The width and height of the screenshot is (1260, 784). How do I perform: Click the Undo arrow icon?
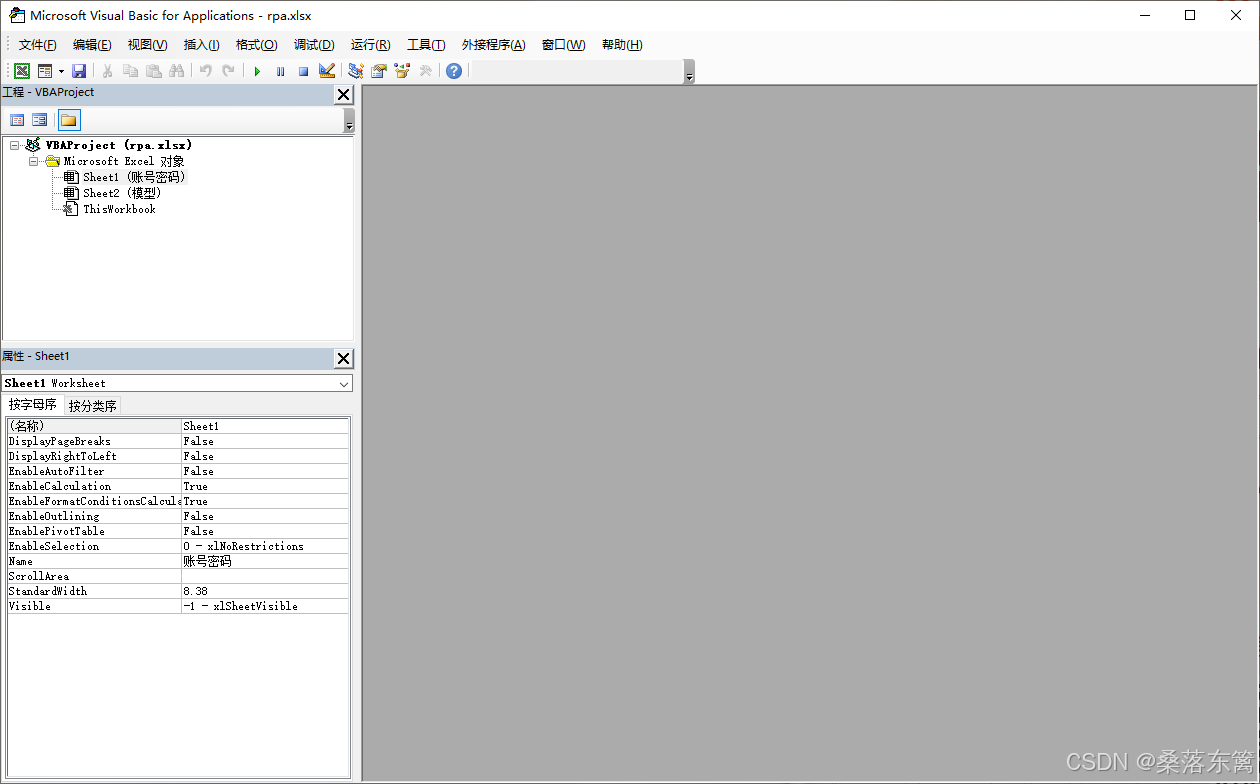(x=205, y=71)
